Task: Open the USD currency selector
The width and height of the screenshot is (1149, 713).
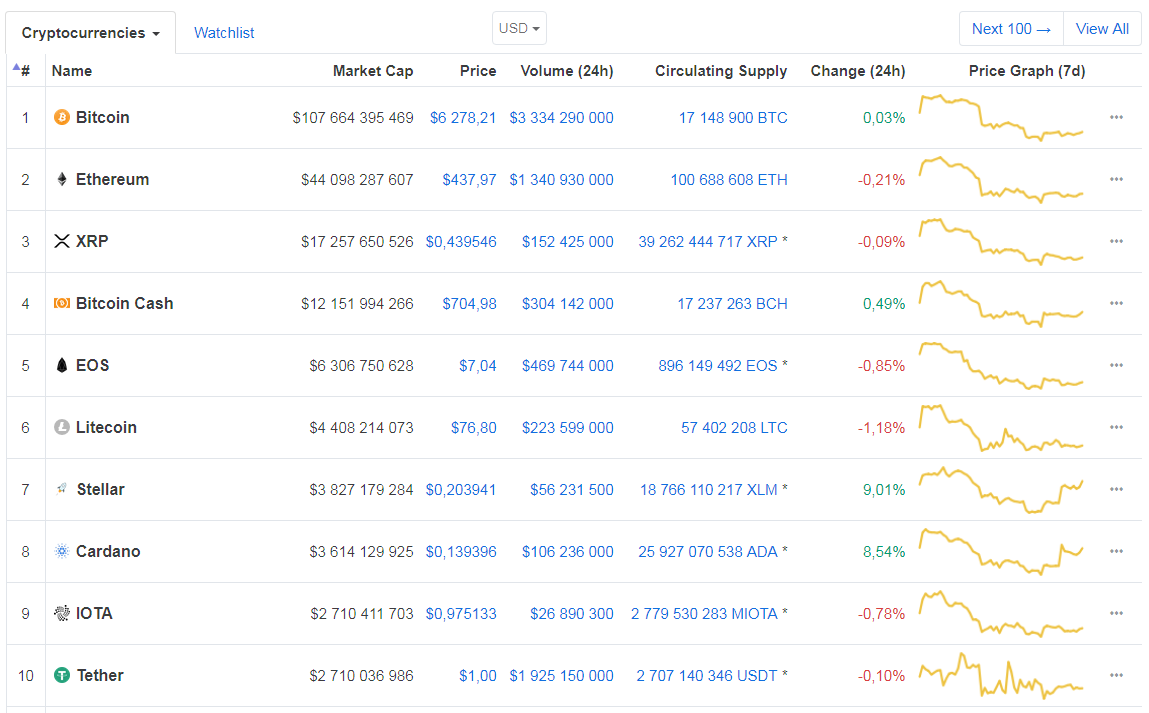Action: [519, 29]
